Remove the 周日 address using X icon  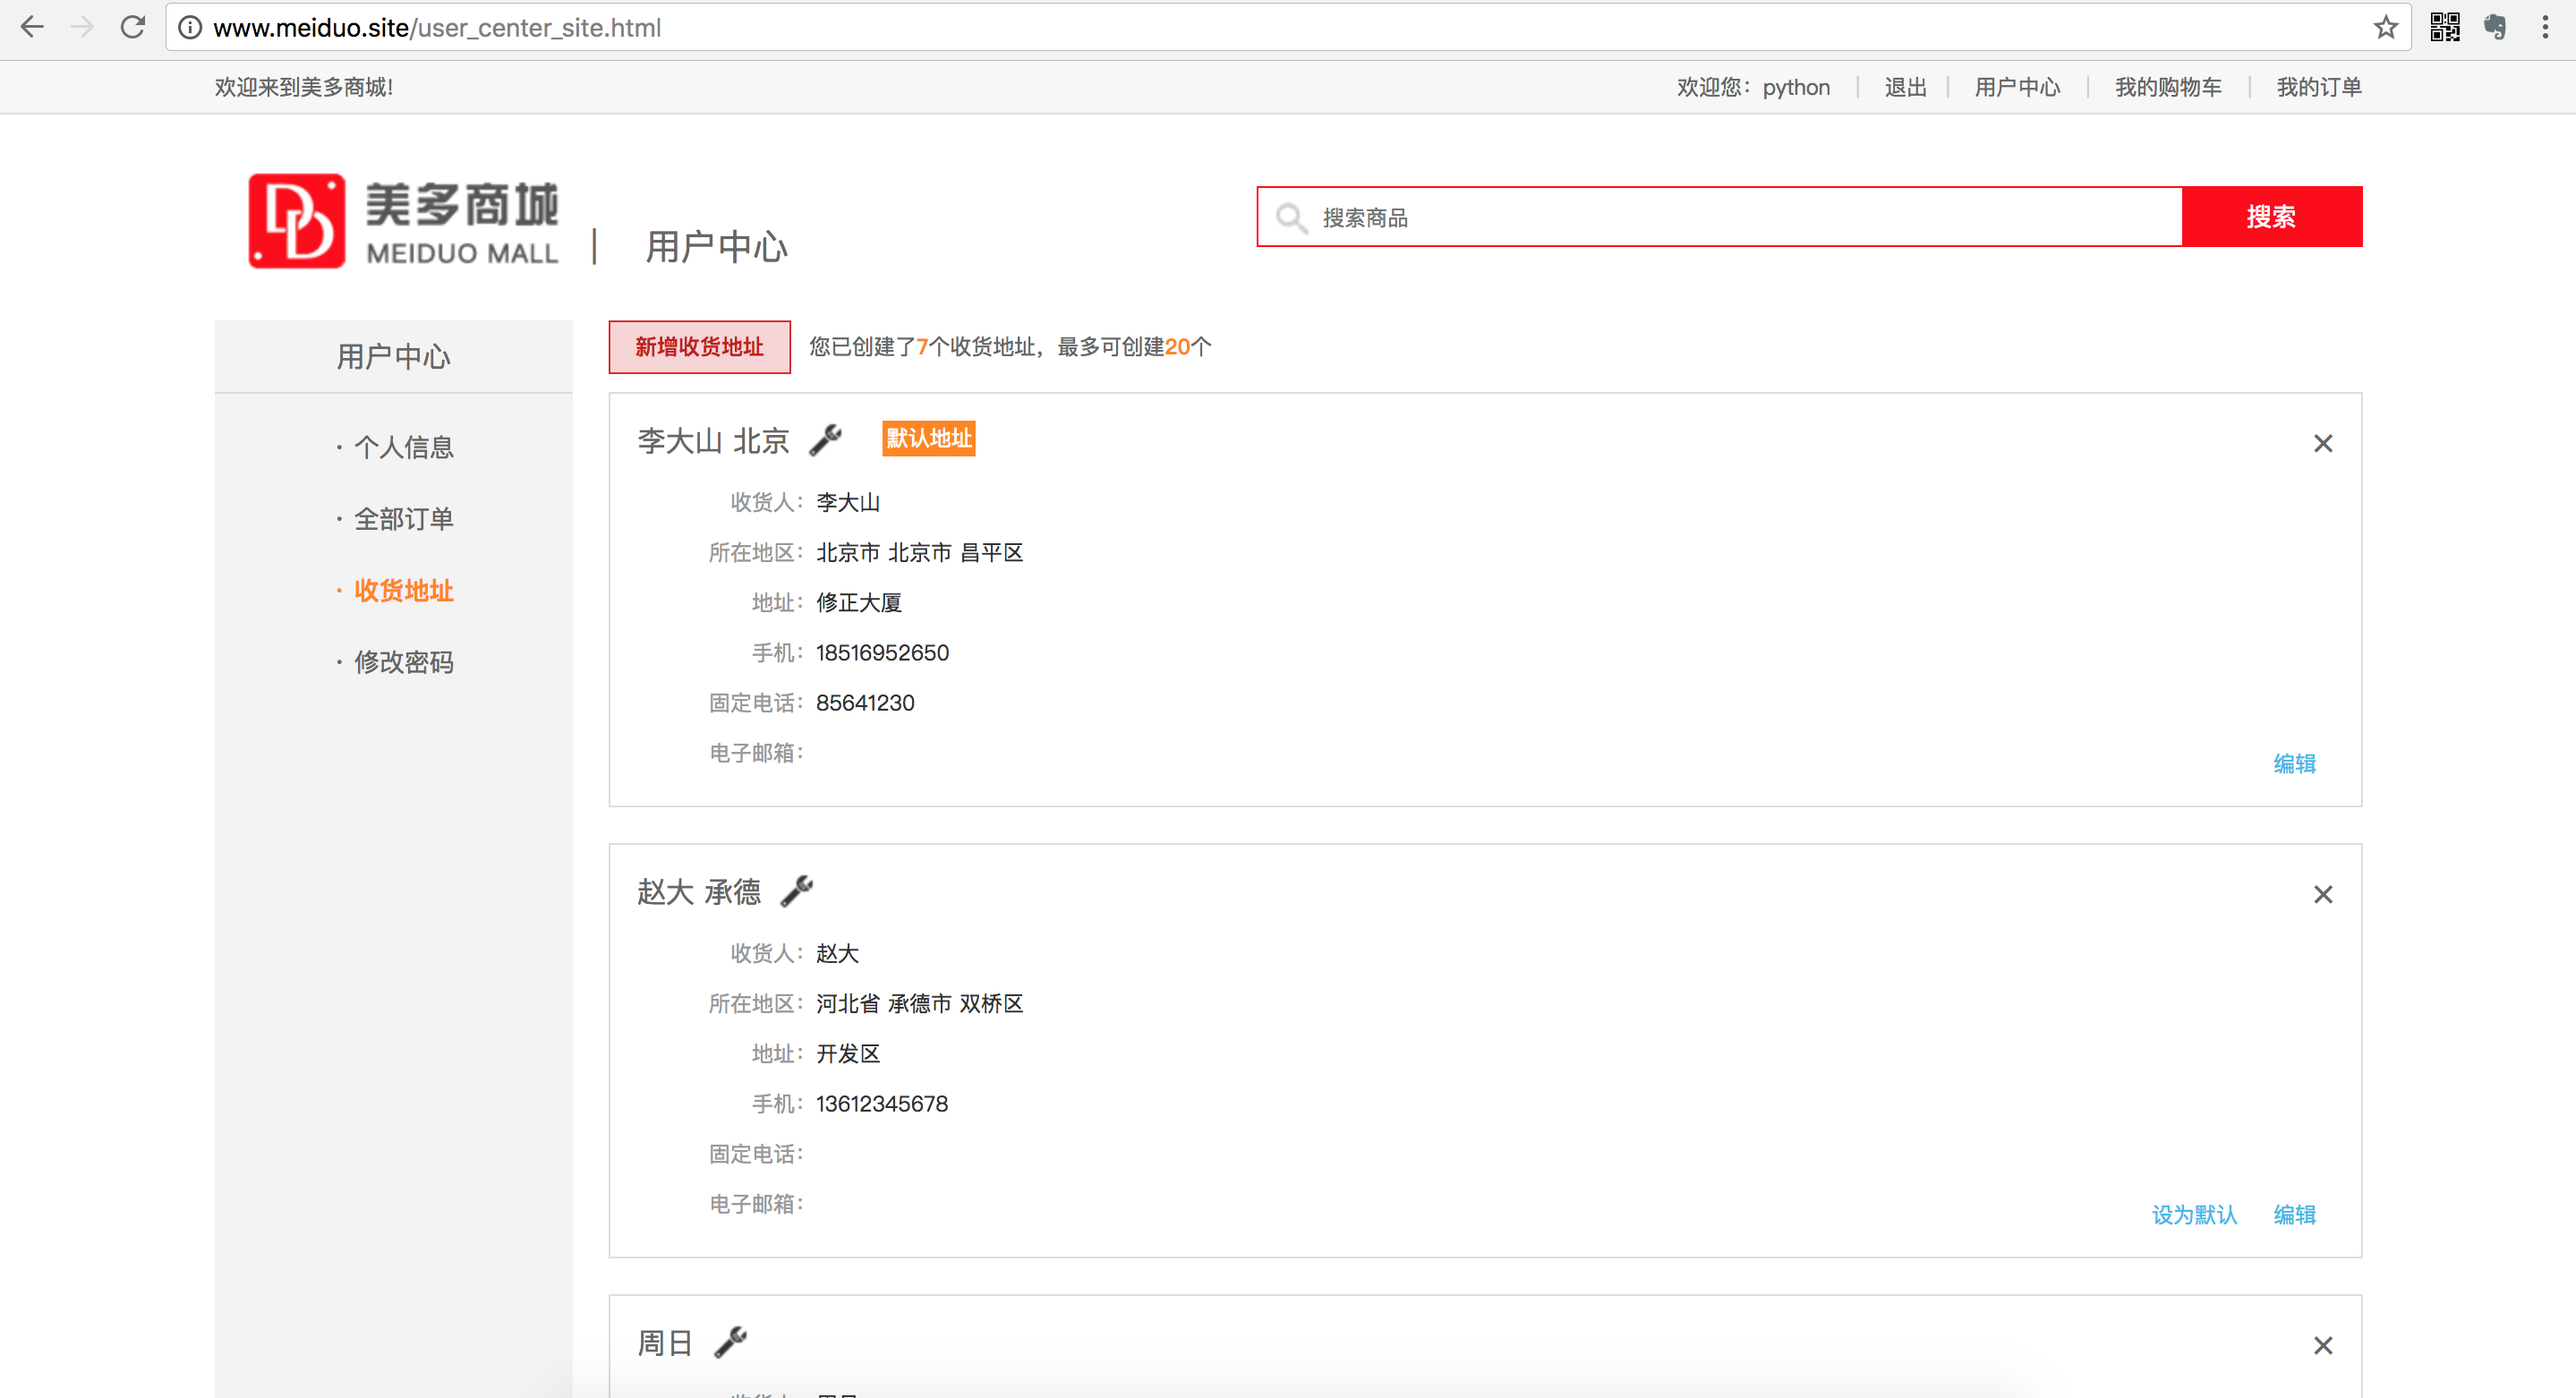(2322, 1346)
